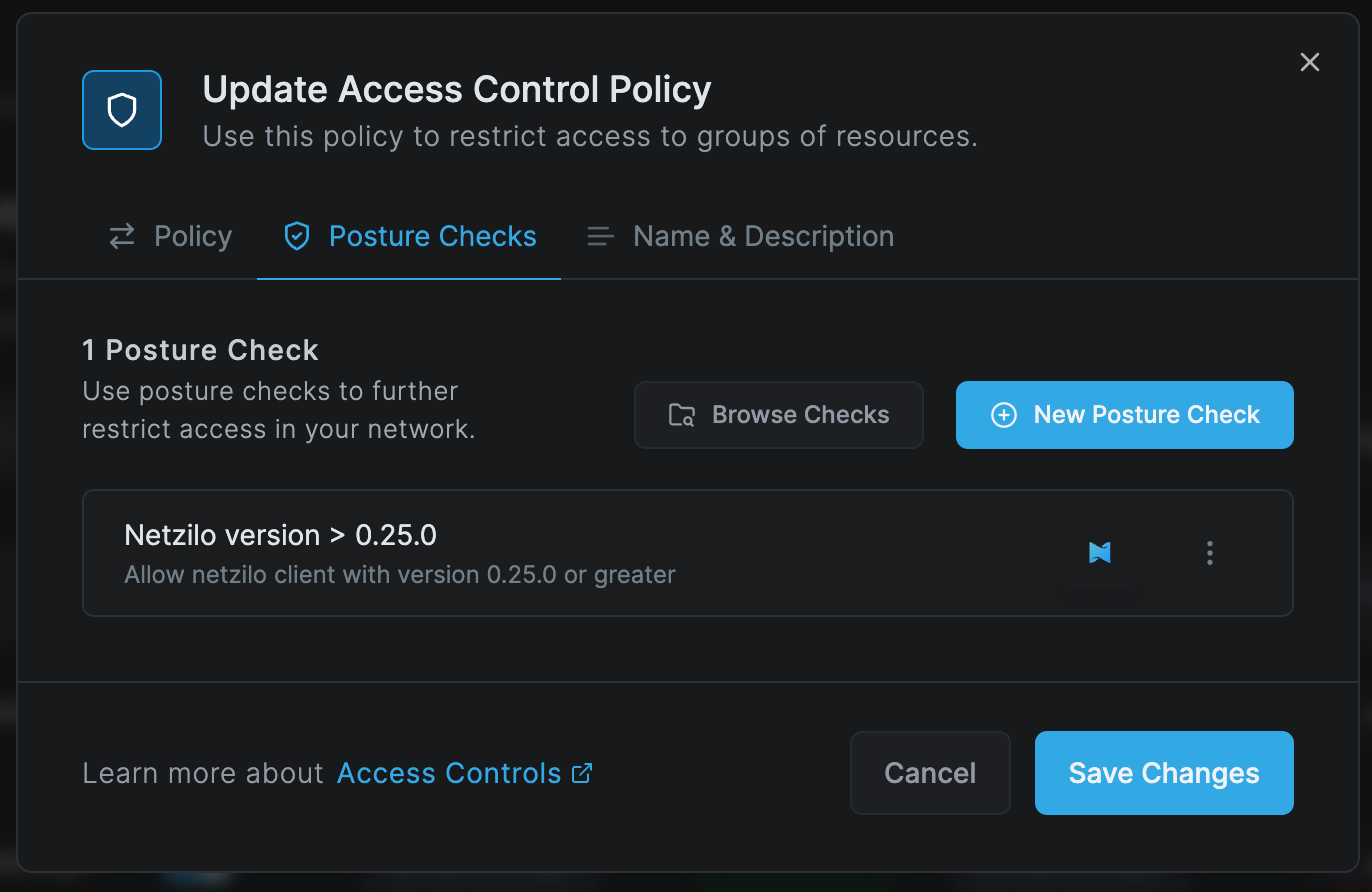
Task: Cancel the policy update
Action: [x=931, y=773]
